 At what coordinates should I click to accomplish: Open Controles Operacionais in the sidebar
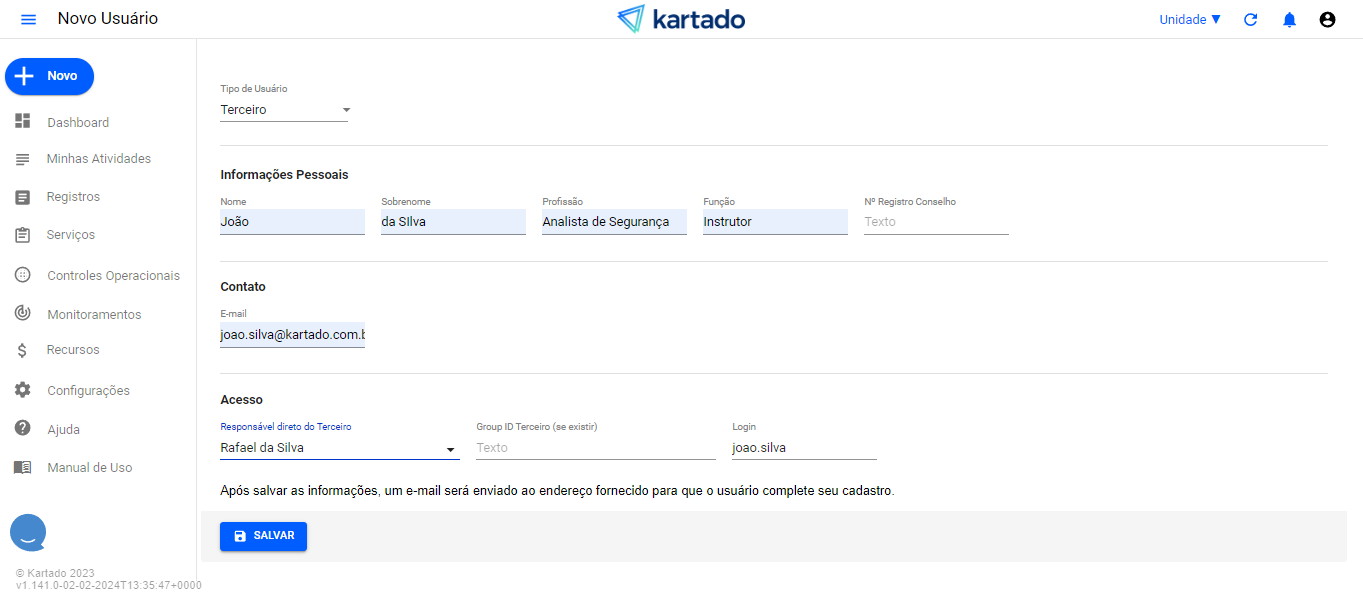tap(113, 275)
